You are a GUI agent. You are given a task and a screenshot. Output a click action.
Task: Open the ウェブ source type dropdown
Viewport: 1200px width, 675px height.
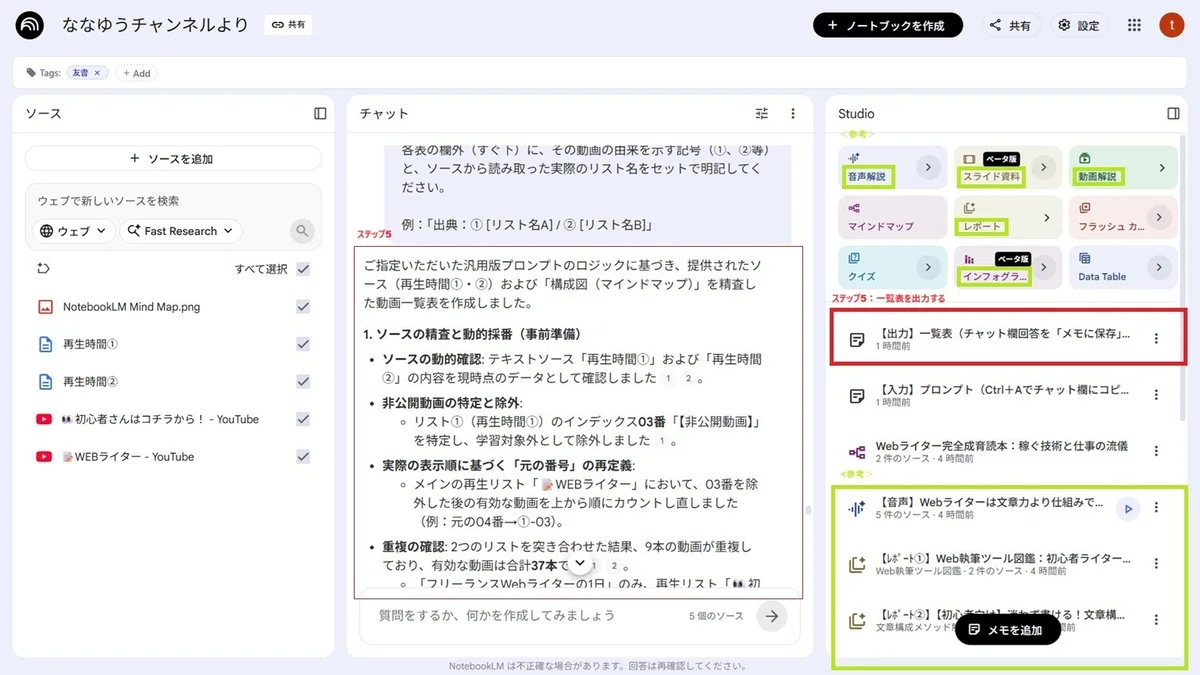tap(73, 231)
